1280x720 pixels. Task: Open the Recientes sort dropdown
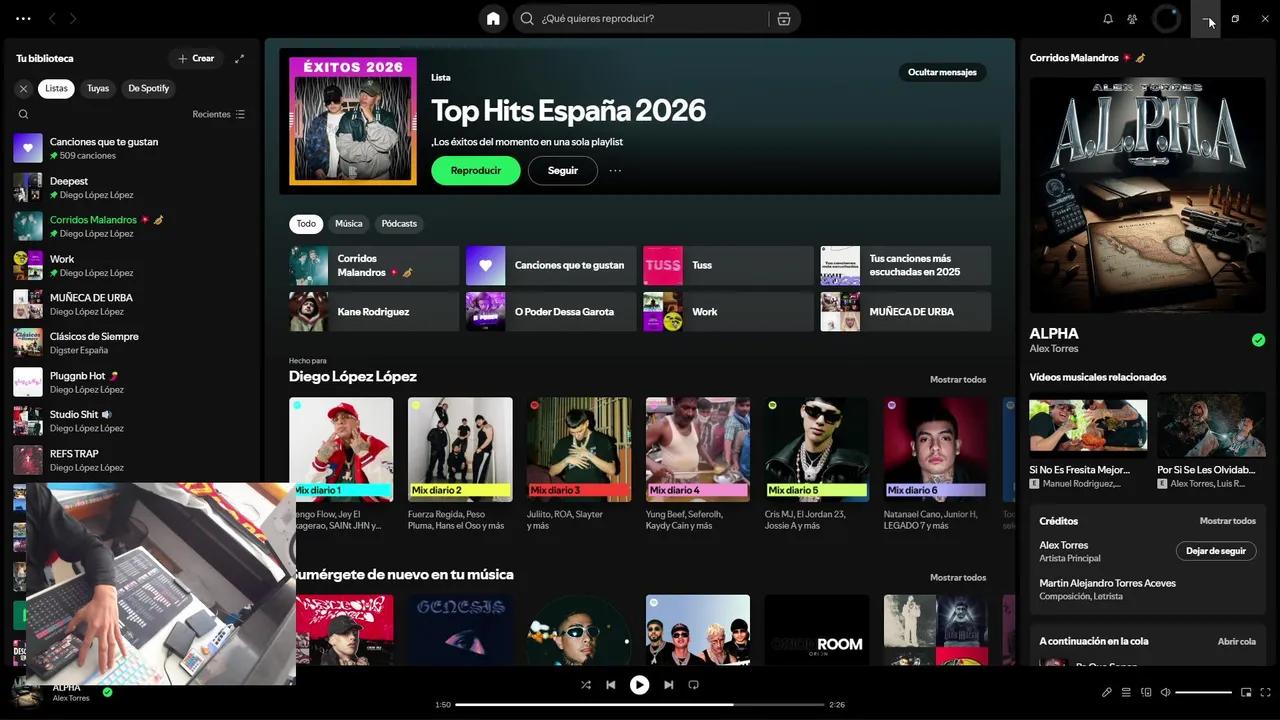(218, 114)
